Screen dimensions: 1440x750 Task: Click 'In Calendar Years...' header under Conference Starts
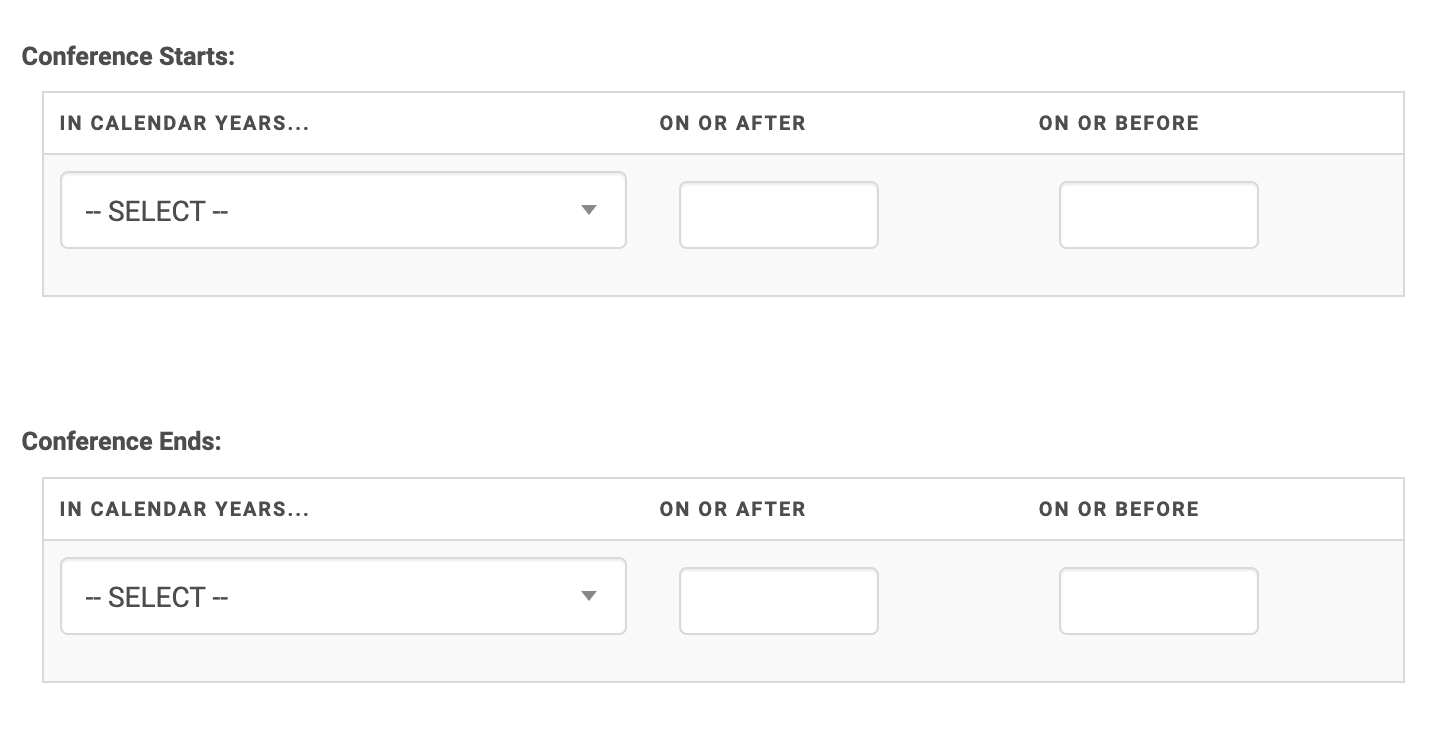pyautogui.click(x=185, y=123)
